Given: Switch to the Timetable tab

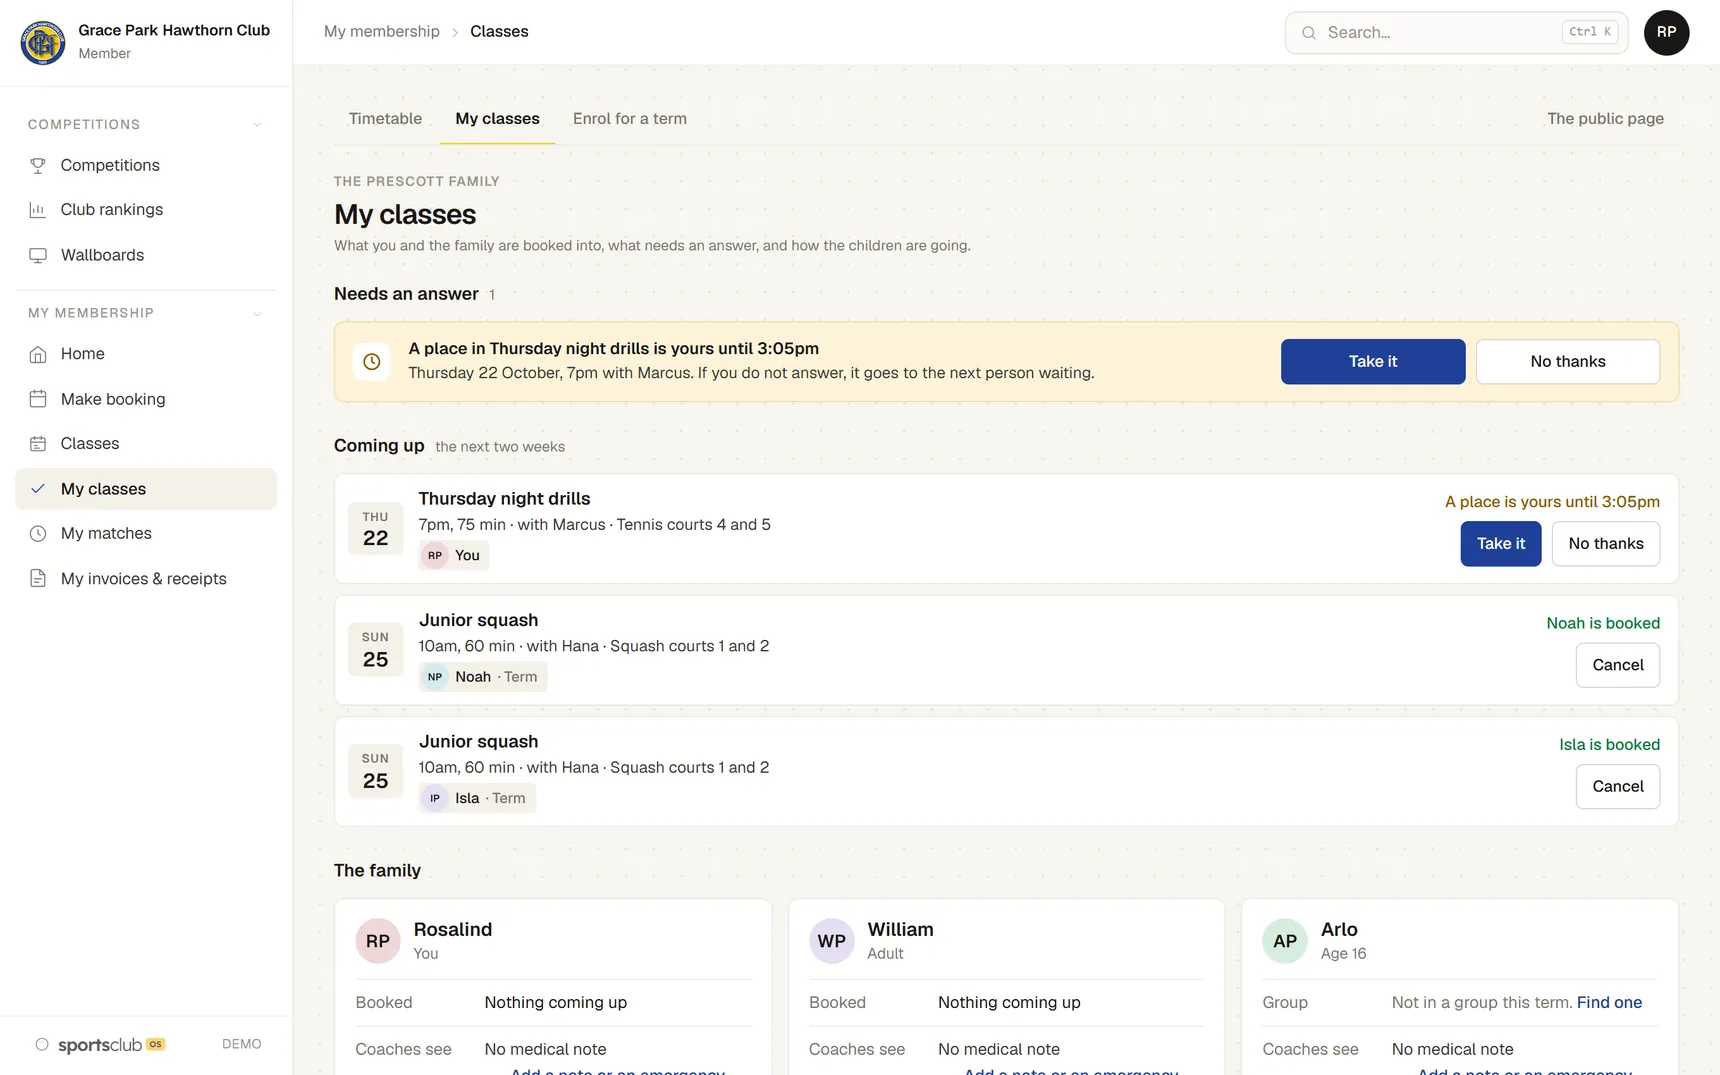Looking at the screenshot, I should pyautogui.click(x=385, y=119).
